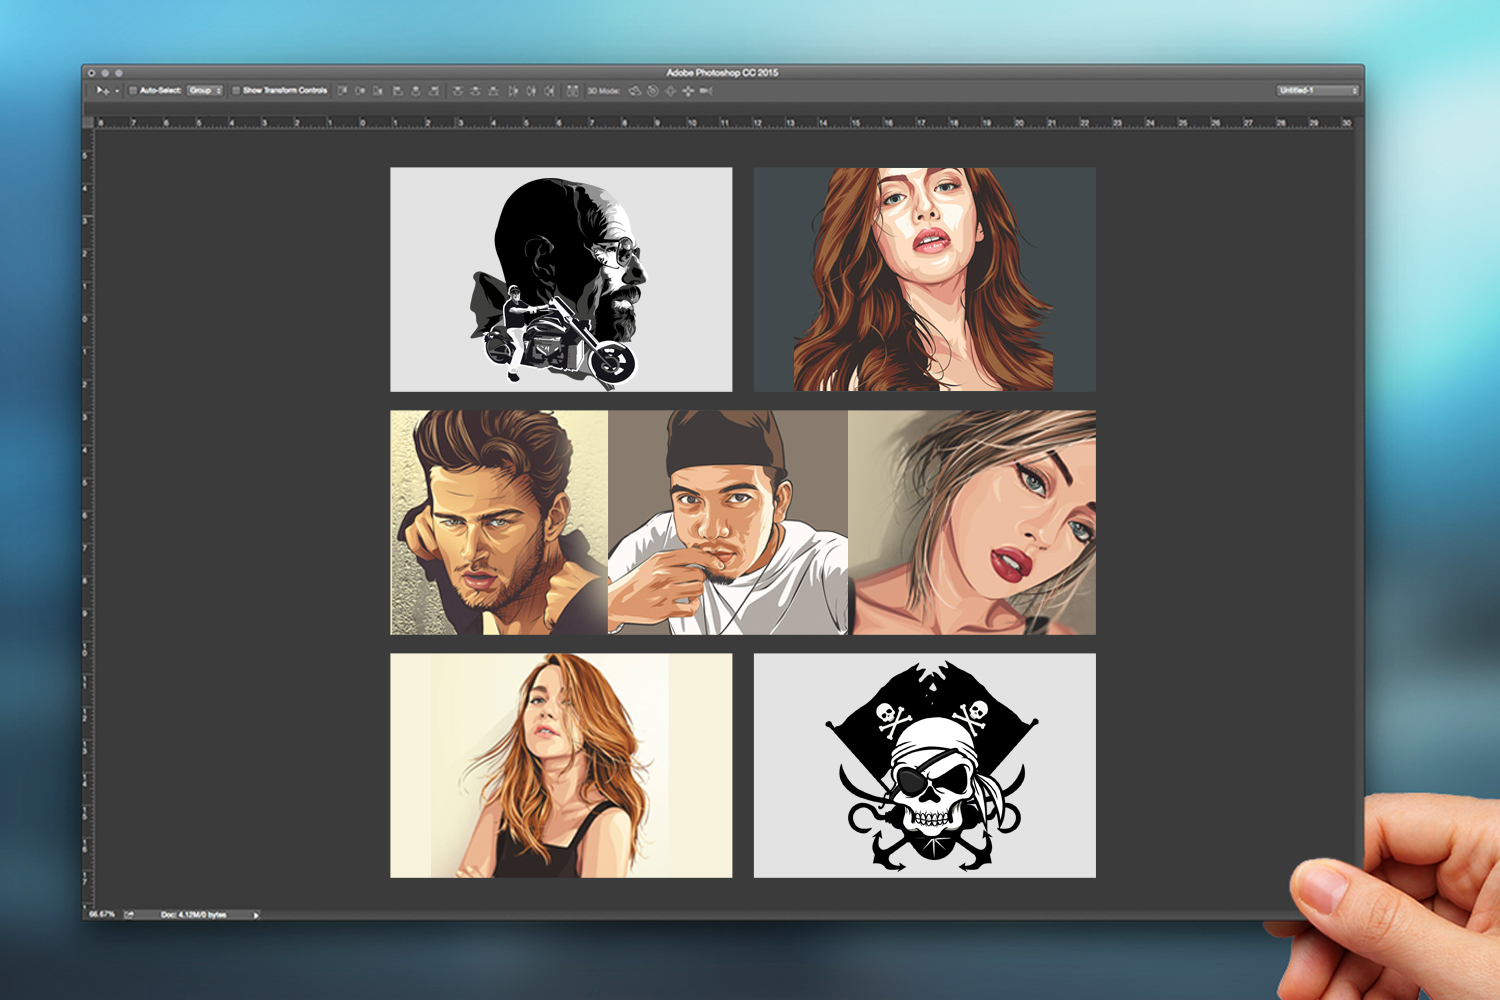The image size is (1500, 1000).
Task: Select the red-haired woman on dark background
Action: pyautogui.click(x=924, y=279)
